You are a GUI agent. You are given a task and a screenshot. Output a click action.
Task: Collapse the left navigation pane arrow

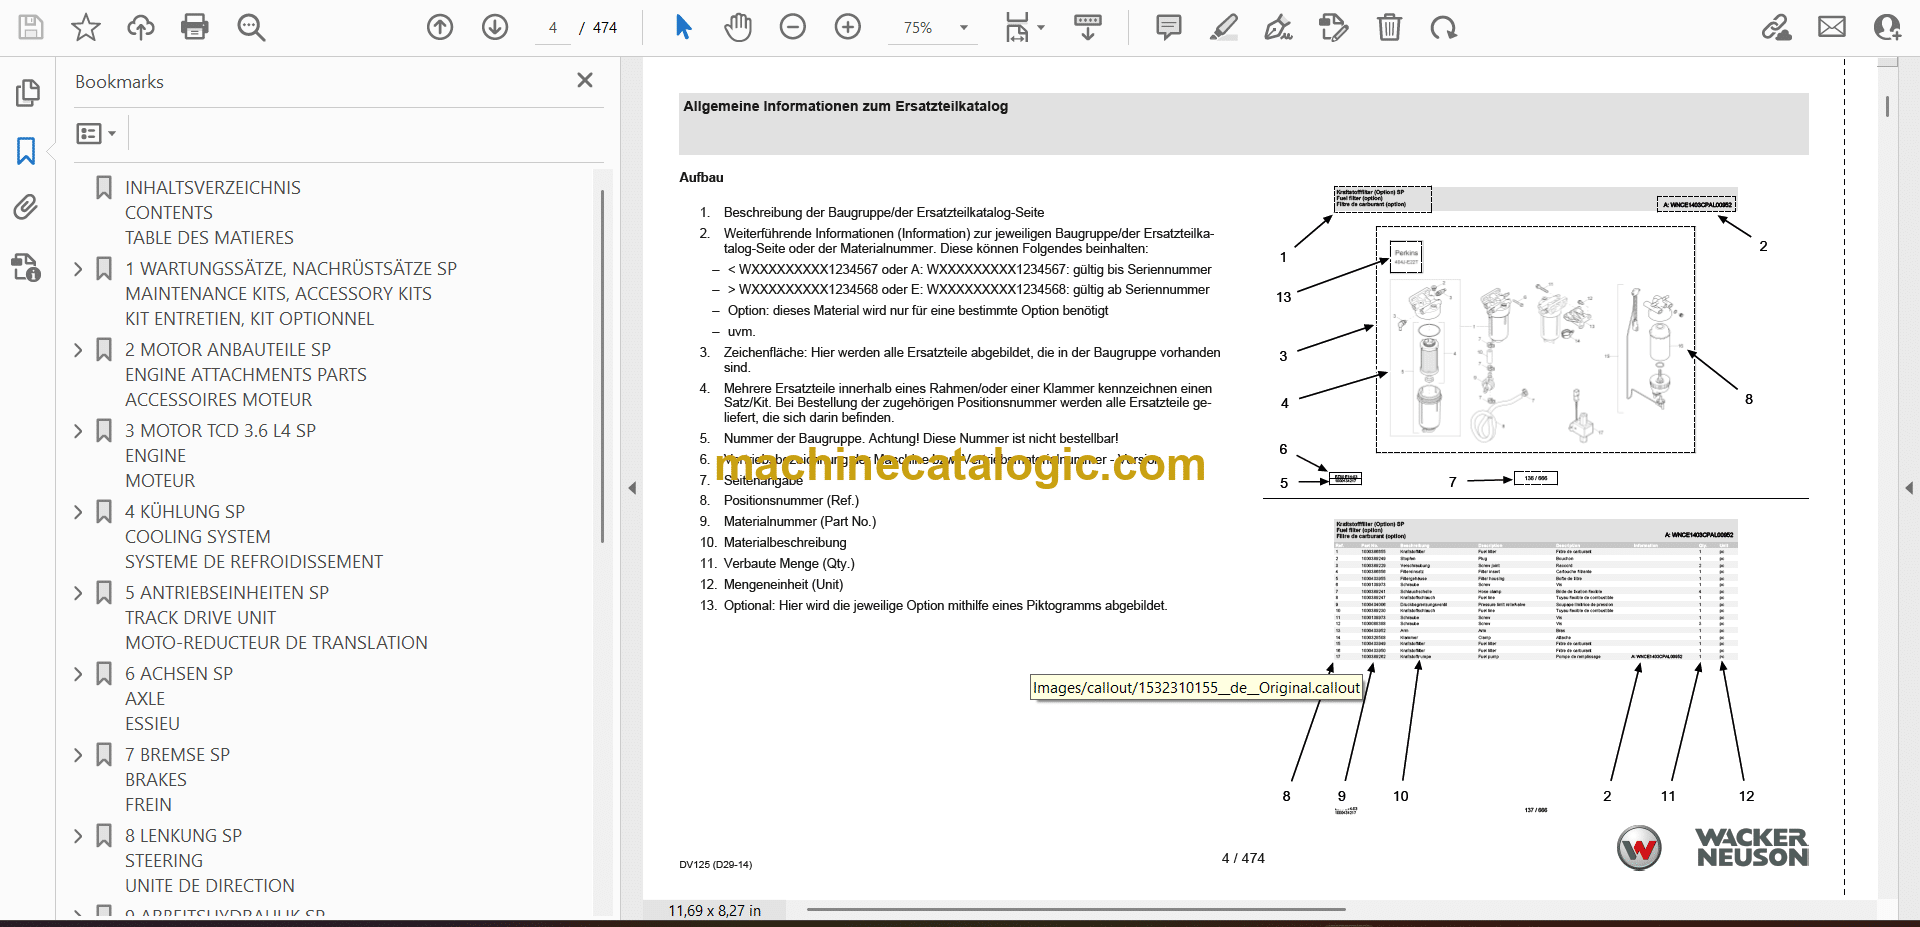(x=632, y=488)
